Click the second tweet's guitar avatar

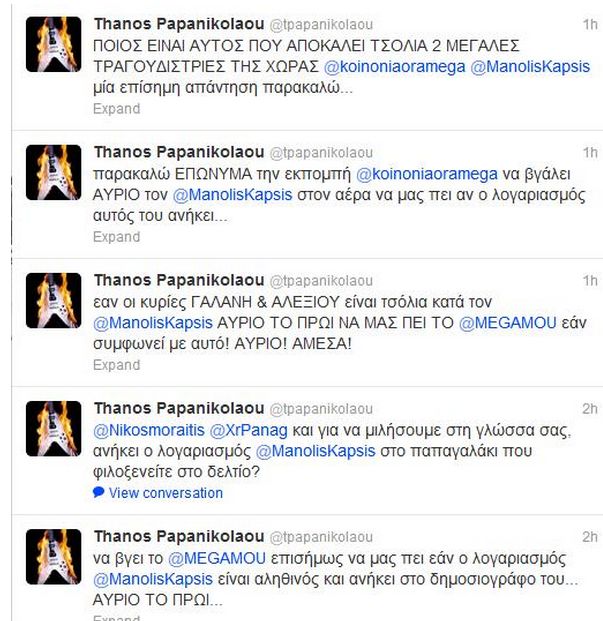[53, 174]
